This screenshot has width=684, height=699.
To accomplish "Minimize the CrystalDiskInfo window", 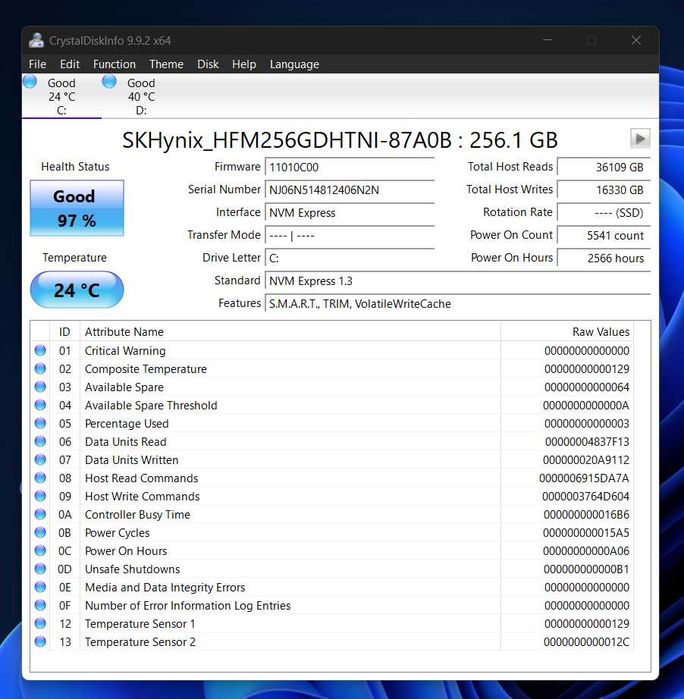I will click(548, 40).
